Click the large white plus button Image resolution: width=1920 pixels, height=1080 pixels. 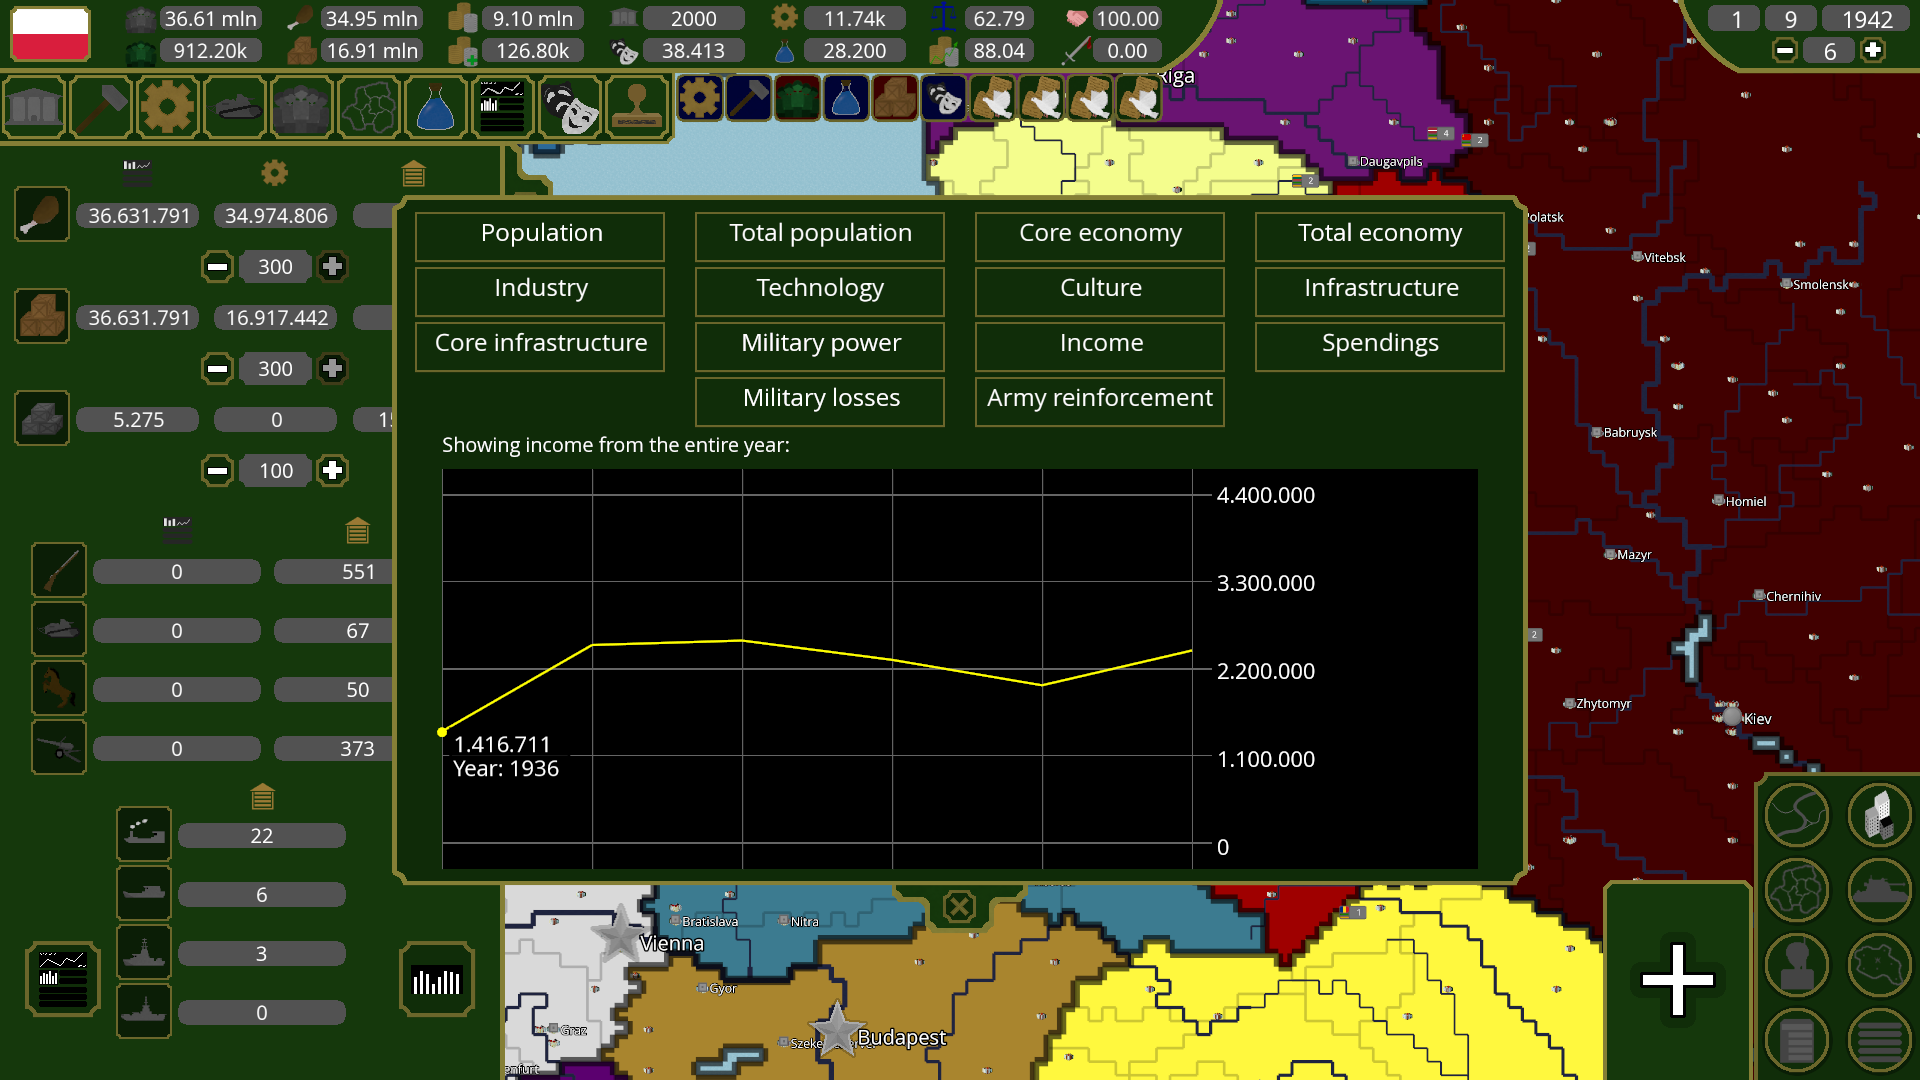(x=1677, y=980)
